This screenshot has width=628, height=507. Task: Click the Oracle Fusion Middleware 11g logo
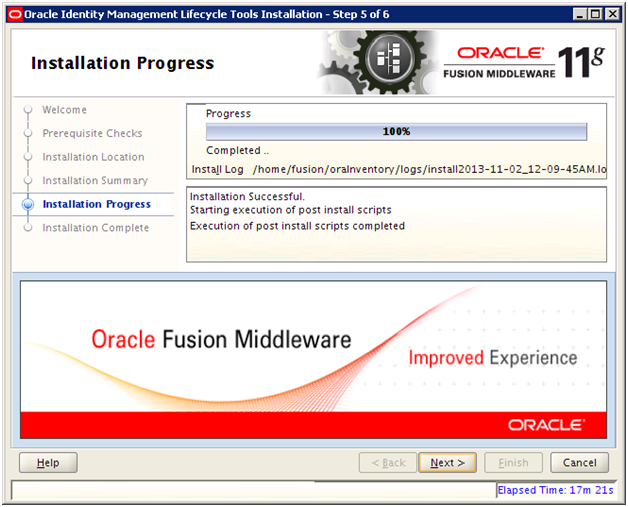[x=524, y=62]
